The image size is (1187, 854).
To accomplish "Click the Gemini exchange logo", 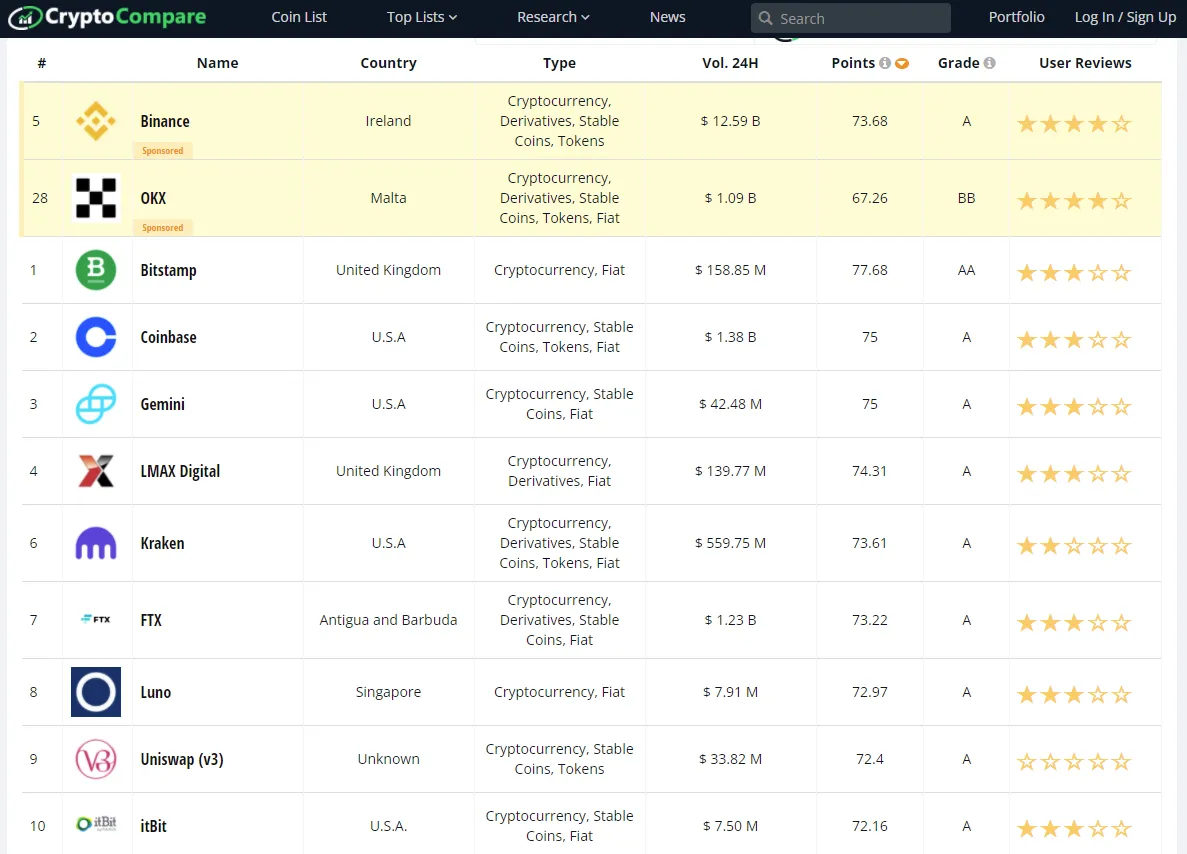I will pyautogui.click(x=96, y=404).
